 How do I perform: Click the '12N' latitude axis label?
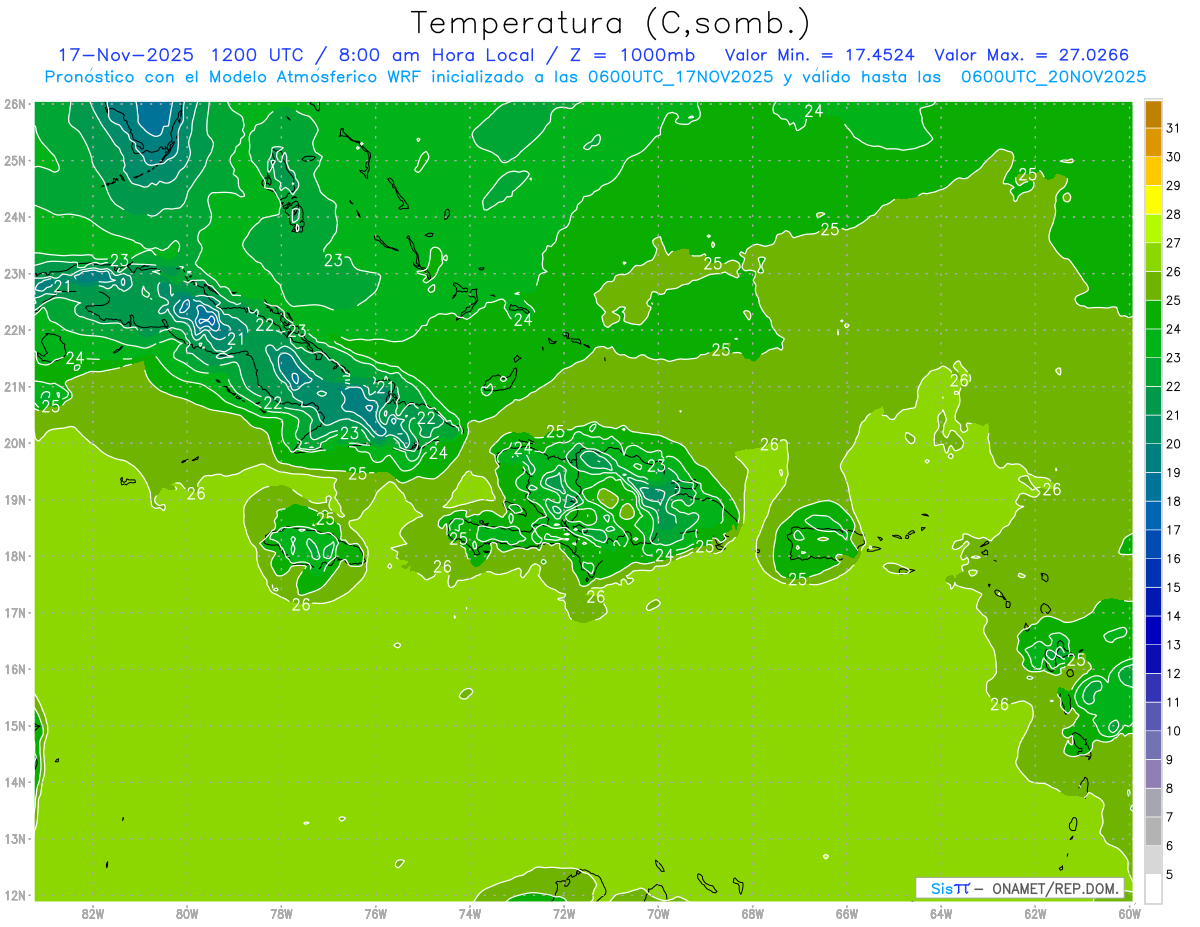14,895
